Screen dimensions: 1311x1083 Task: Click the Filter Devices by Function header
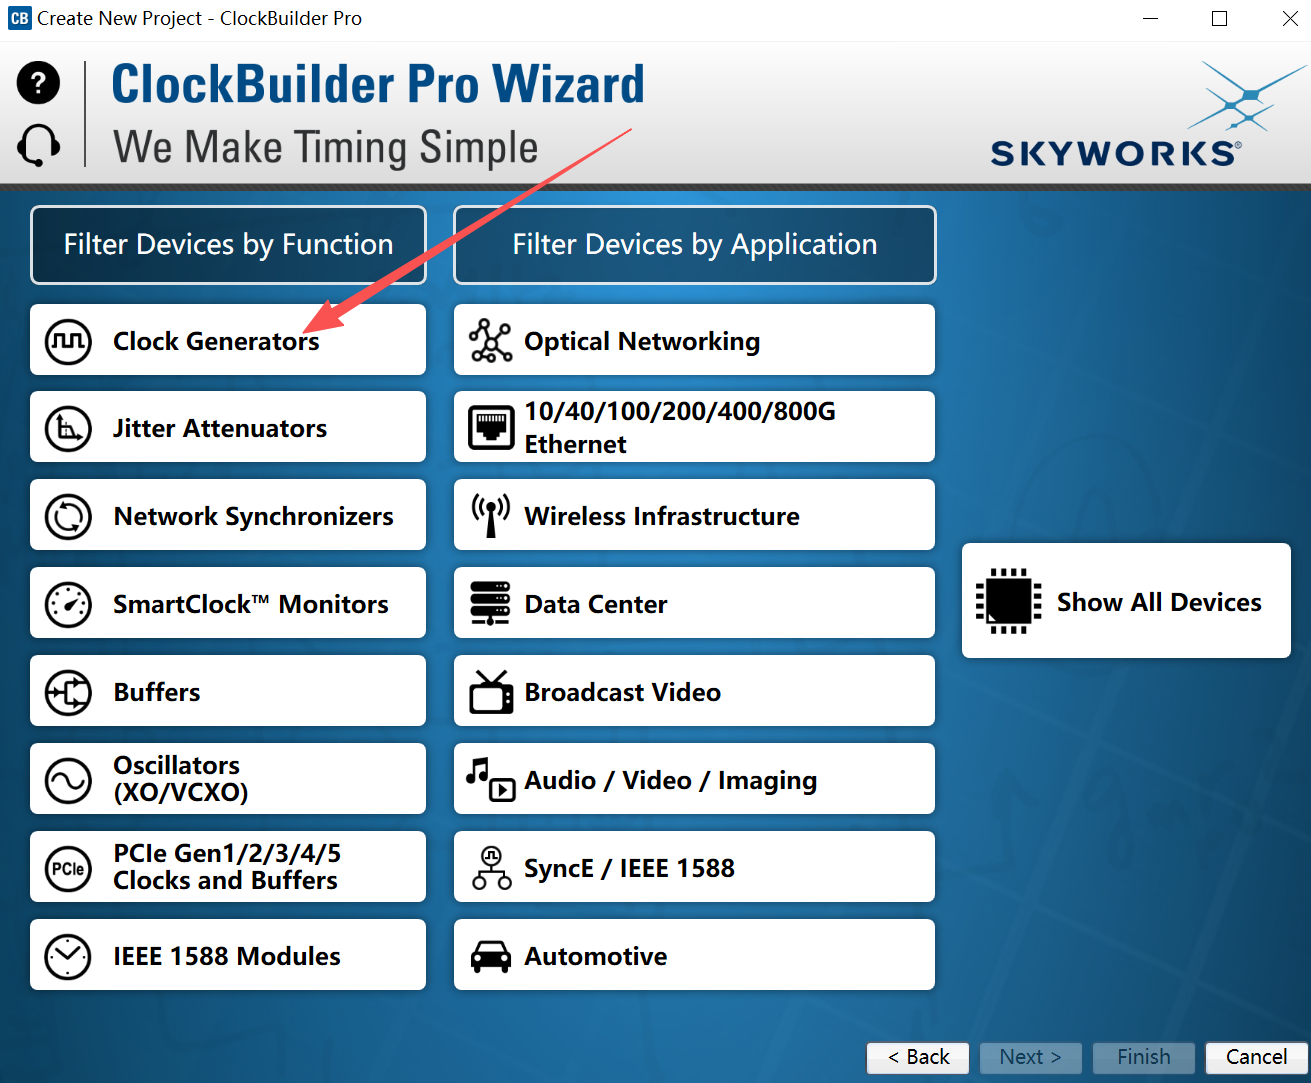[x=229, y=245]
